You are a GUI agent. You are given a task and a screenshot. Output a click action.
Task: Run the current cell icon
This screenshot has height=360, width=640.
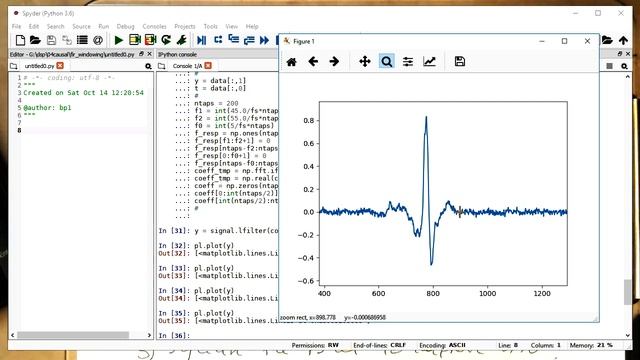134,40
